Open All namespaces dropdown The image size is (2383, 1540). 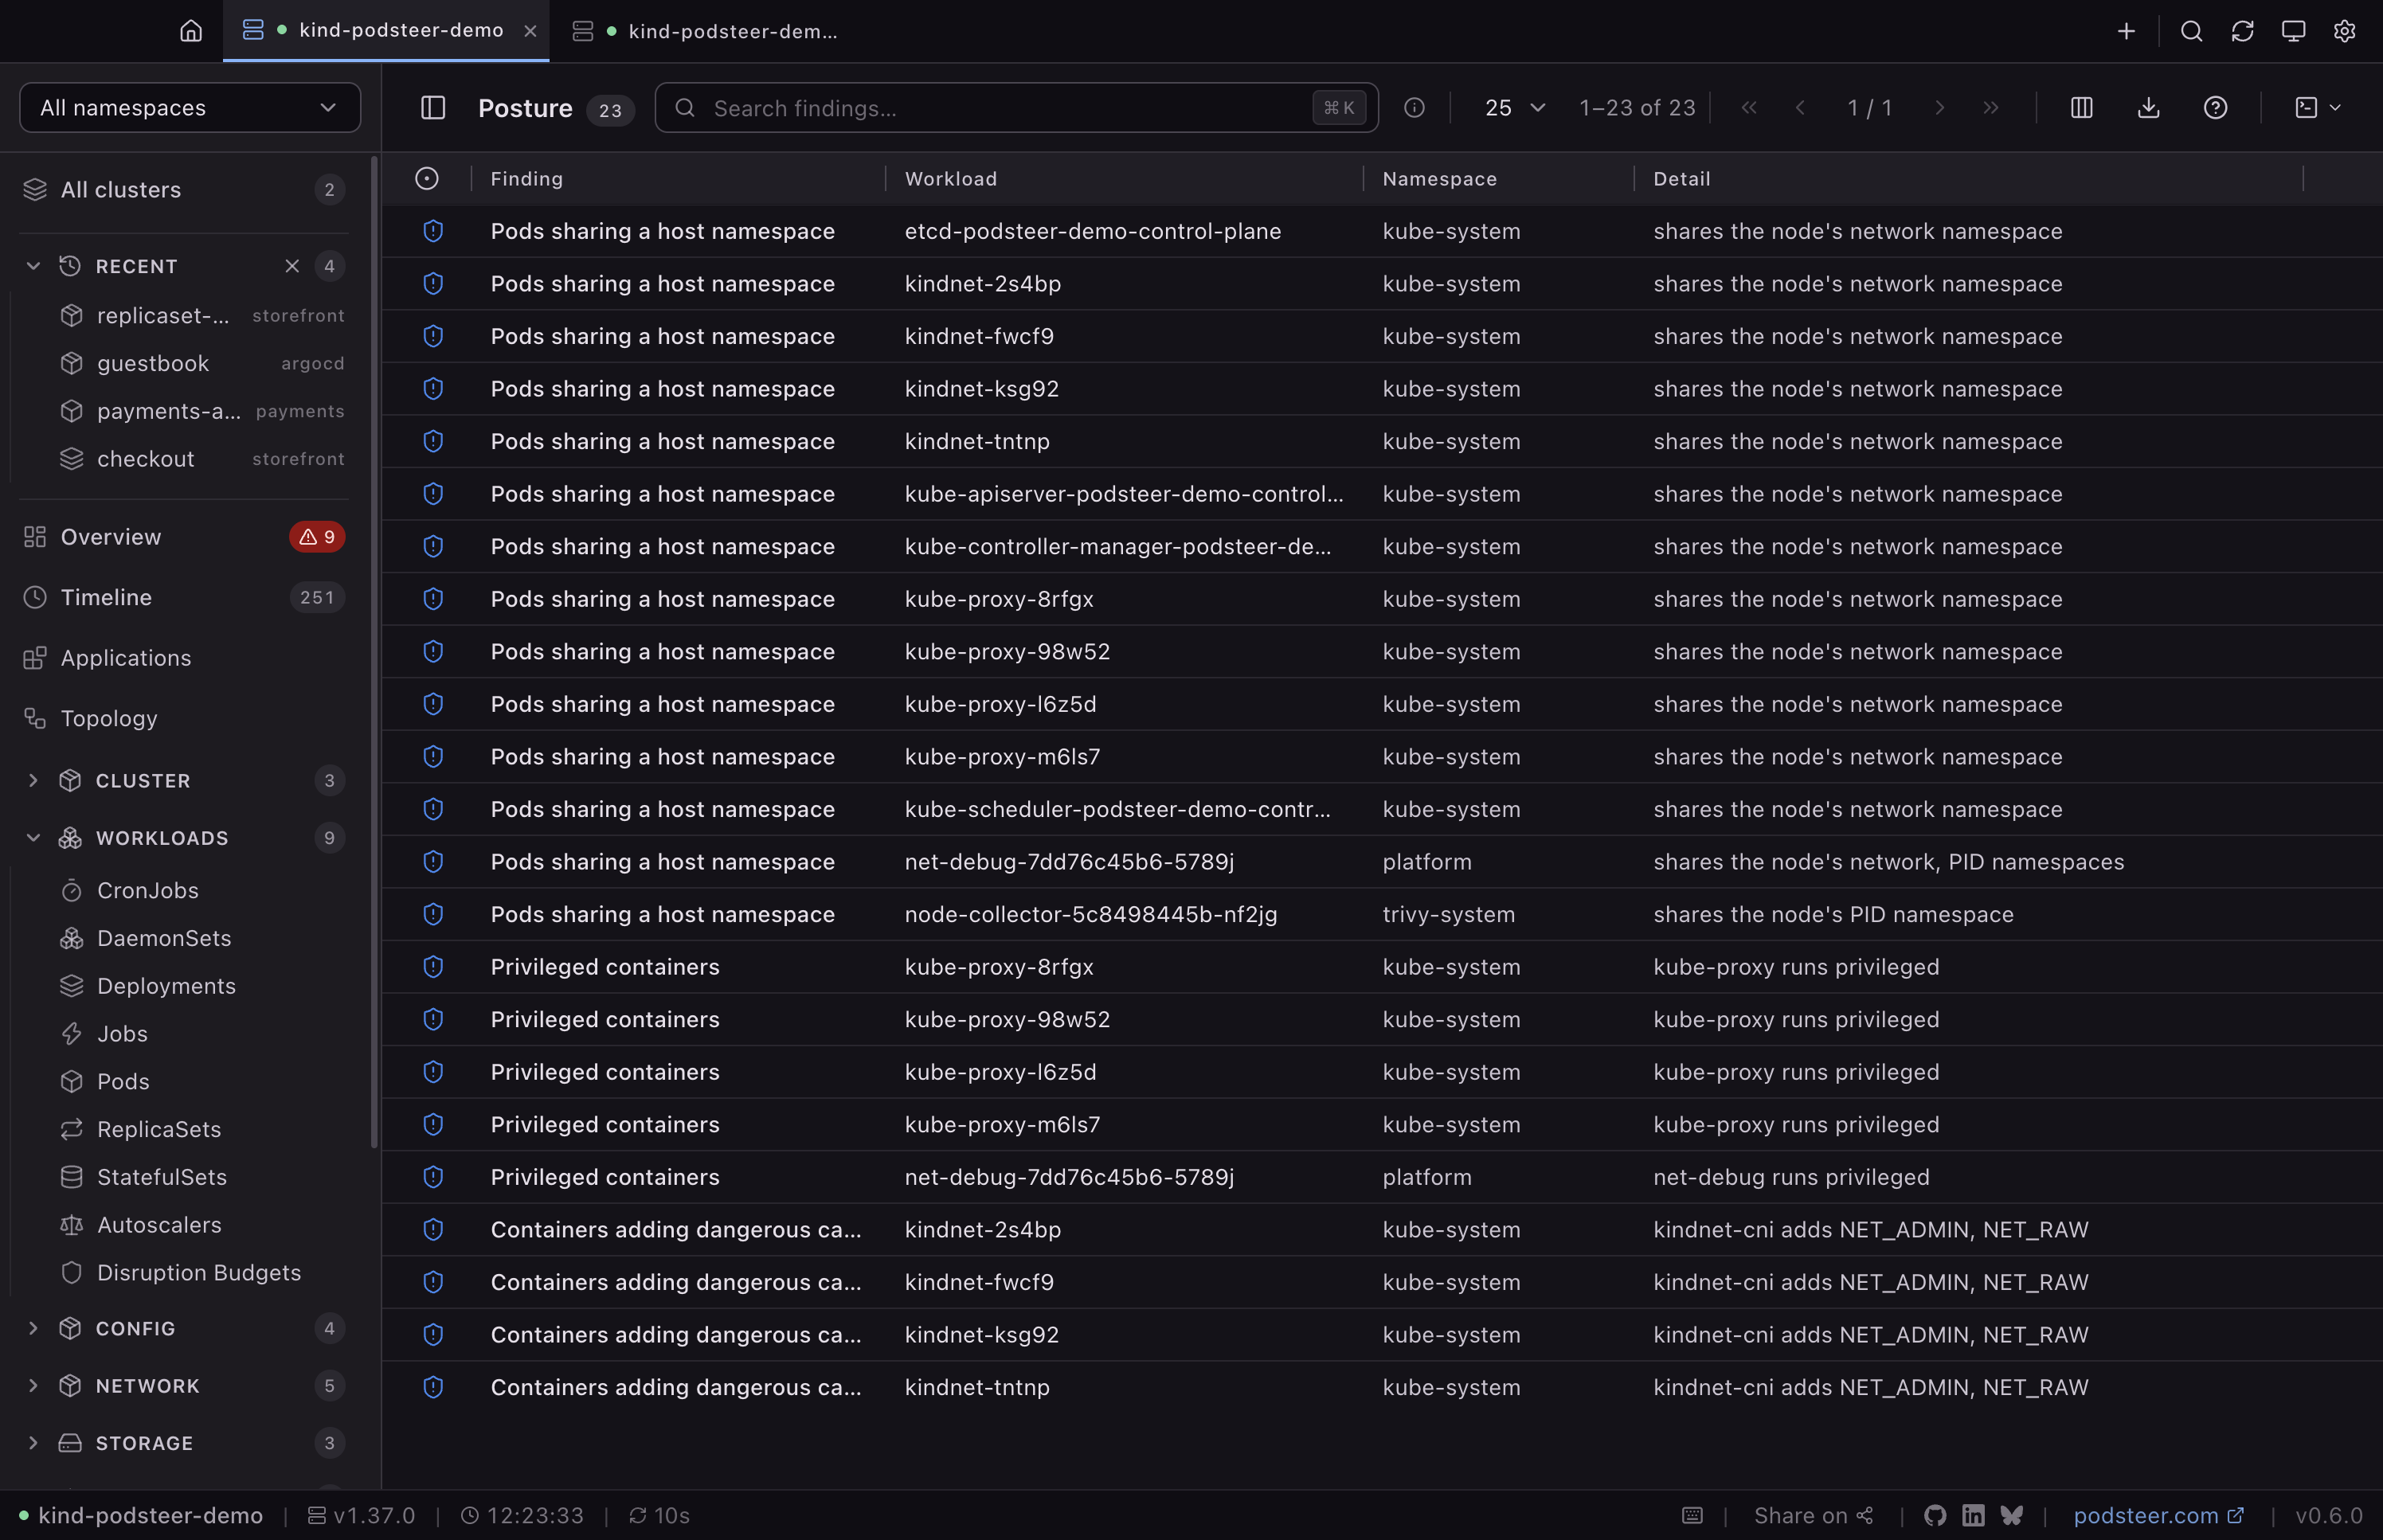coord(190,108)
